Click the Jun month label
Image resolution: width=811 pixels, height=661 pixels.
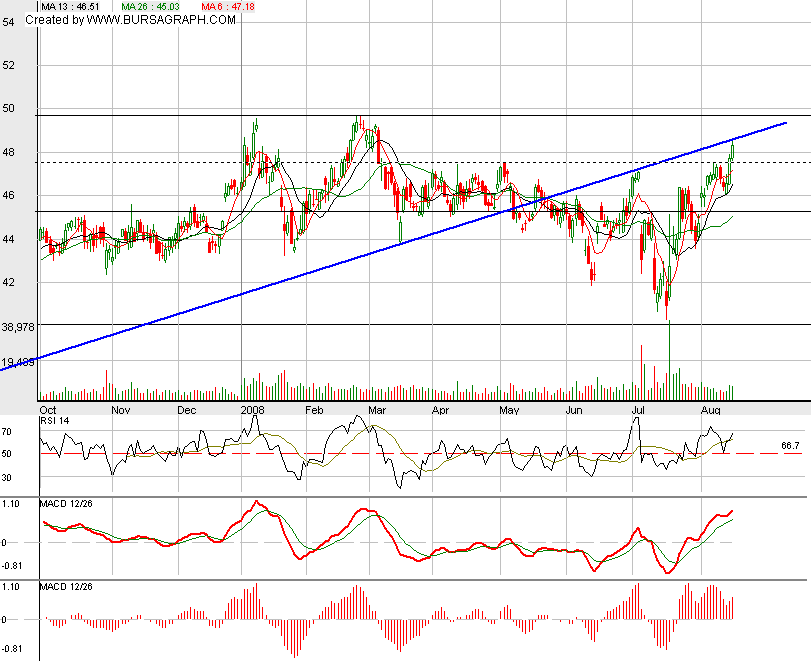tap(574, 410)
